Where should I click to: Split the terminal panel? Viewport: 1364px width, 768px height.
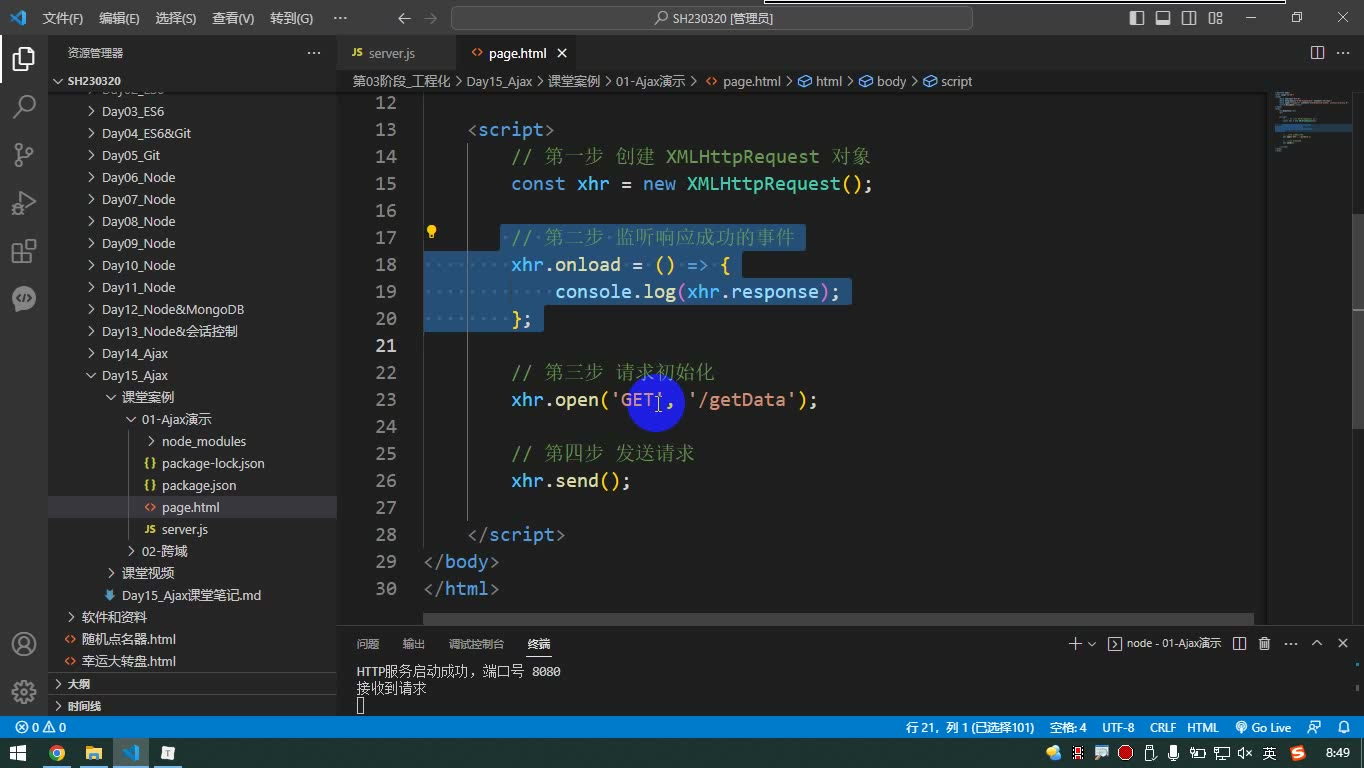1239,644
